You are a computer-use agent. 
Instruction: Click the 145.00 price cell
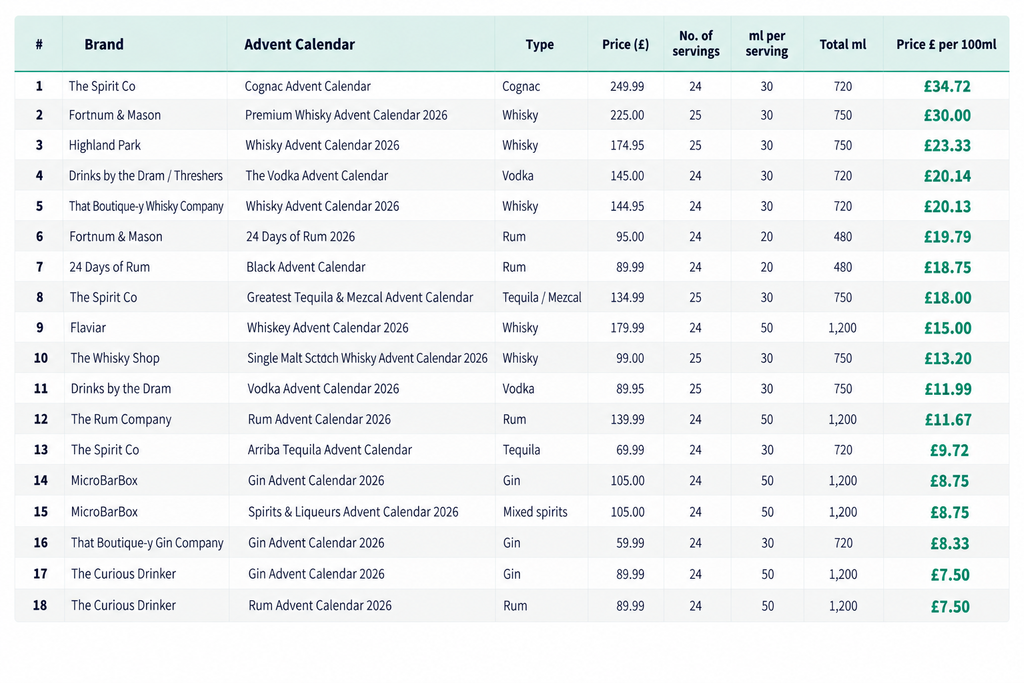click(627, 176)
